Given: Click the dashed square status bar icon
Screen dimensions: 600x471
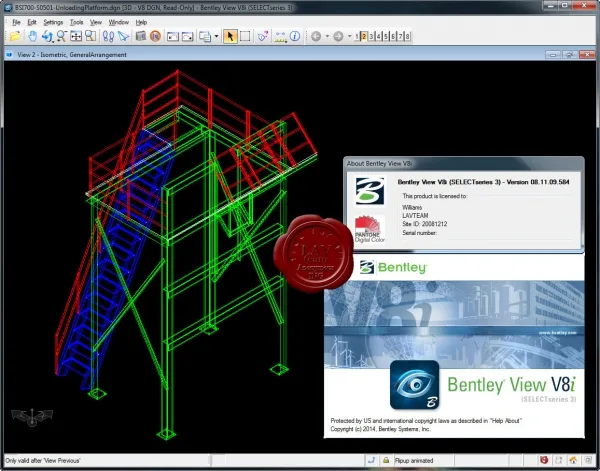Looking at the screenshot, I should (x=558, y=460).
